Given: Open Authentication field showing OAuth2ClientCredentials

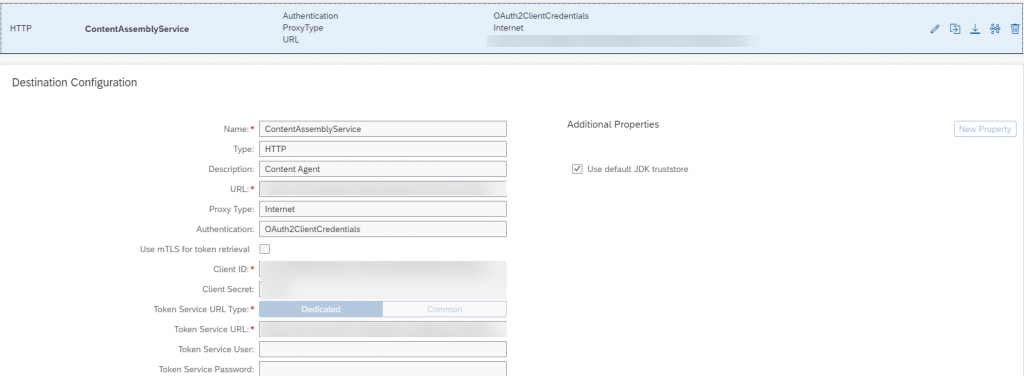Looking at the screenshot, I should (x=383, y=229).
